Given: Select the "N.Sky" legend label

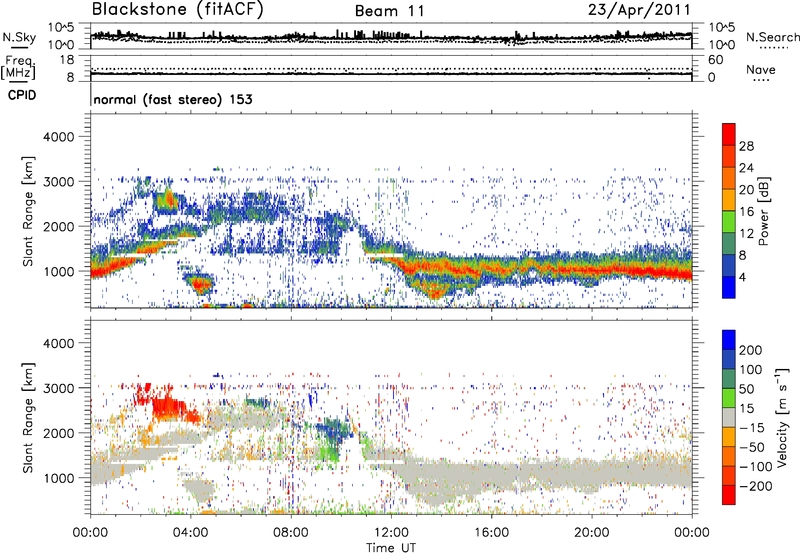Looking at the screenshot, I should tap(19, 37).
